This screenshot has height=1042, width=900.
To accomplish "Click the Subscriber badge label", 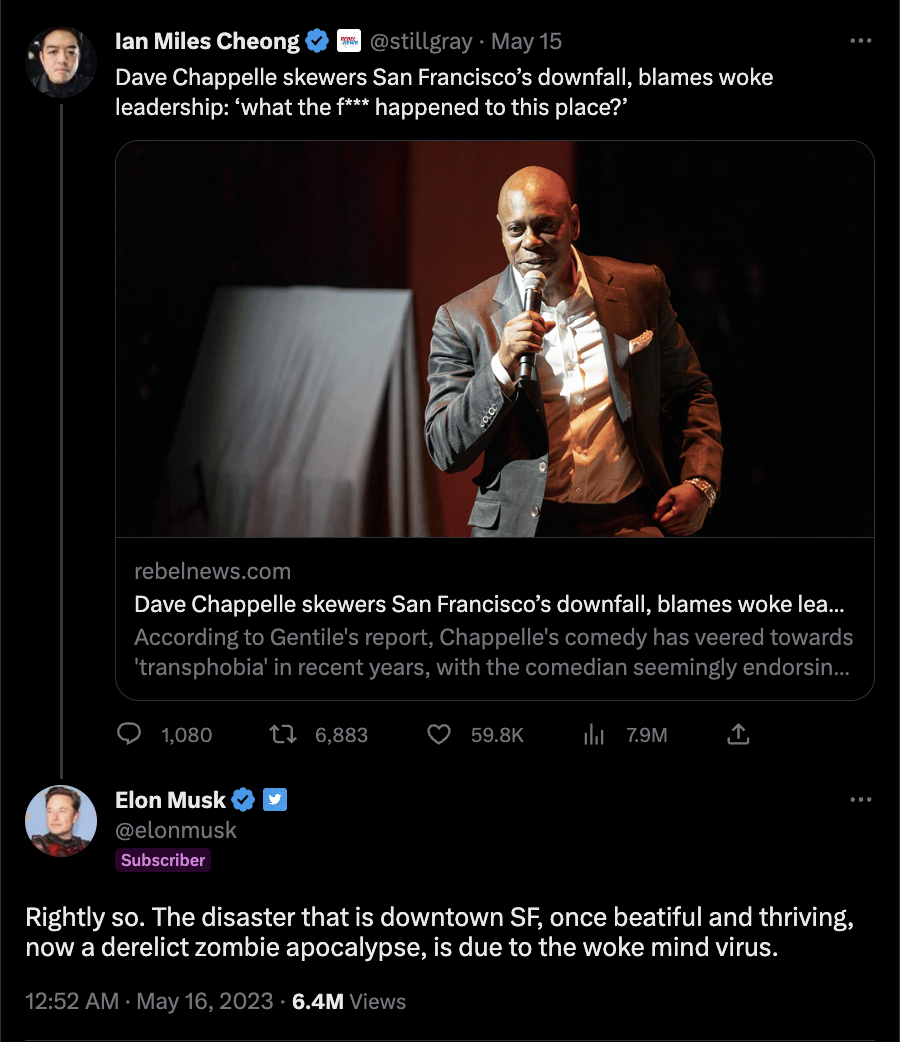I will [x=163, y=860].
